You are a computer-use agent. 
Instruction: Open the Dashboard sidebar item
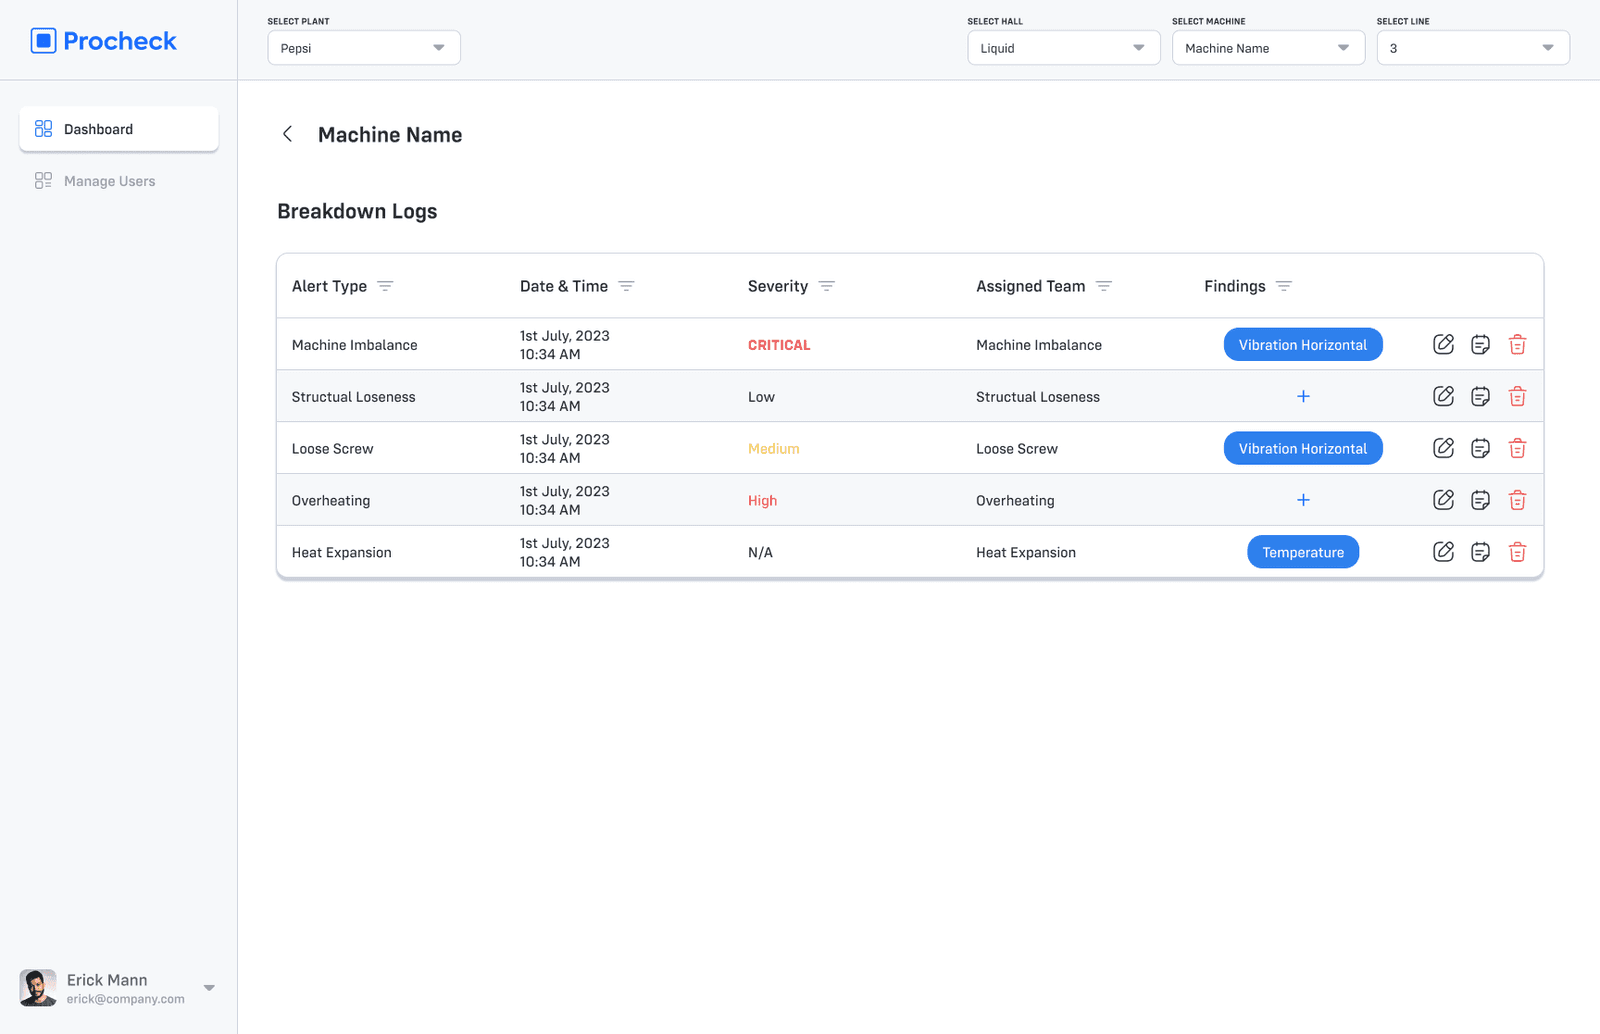tap(119, 129)
